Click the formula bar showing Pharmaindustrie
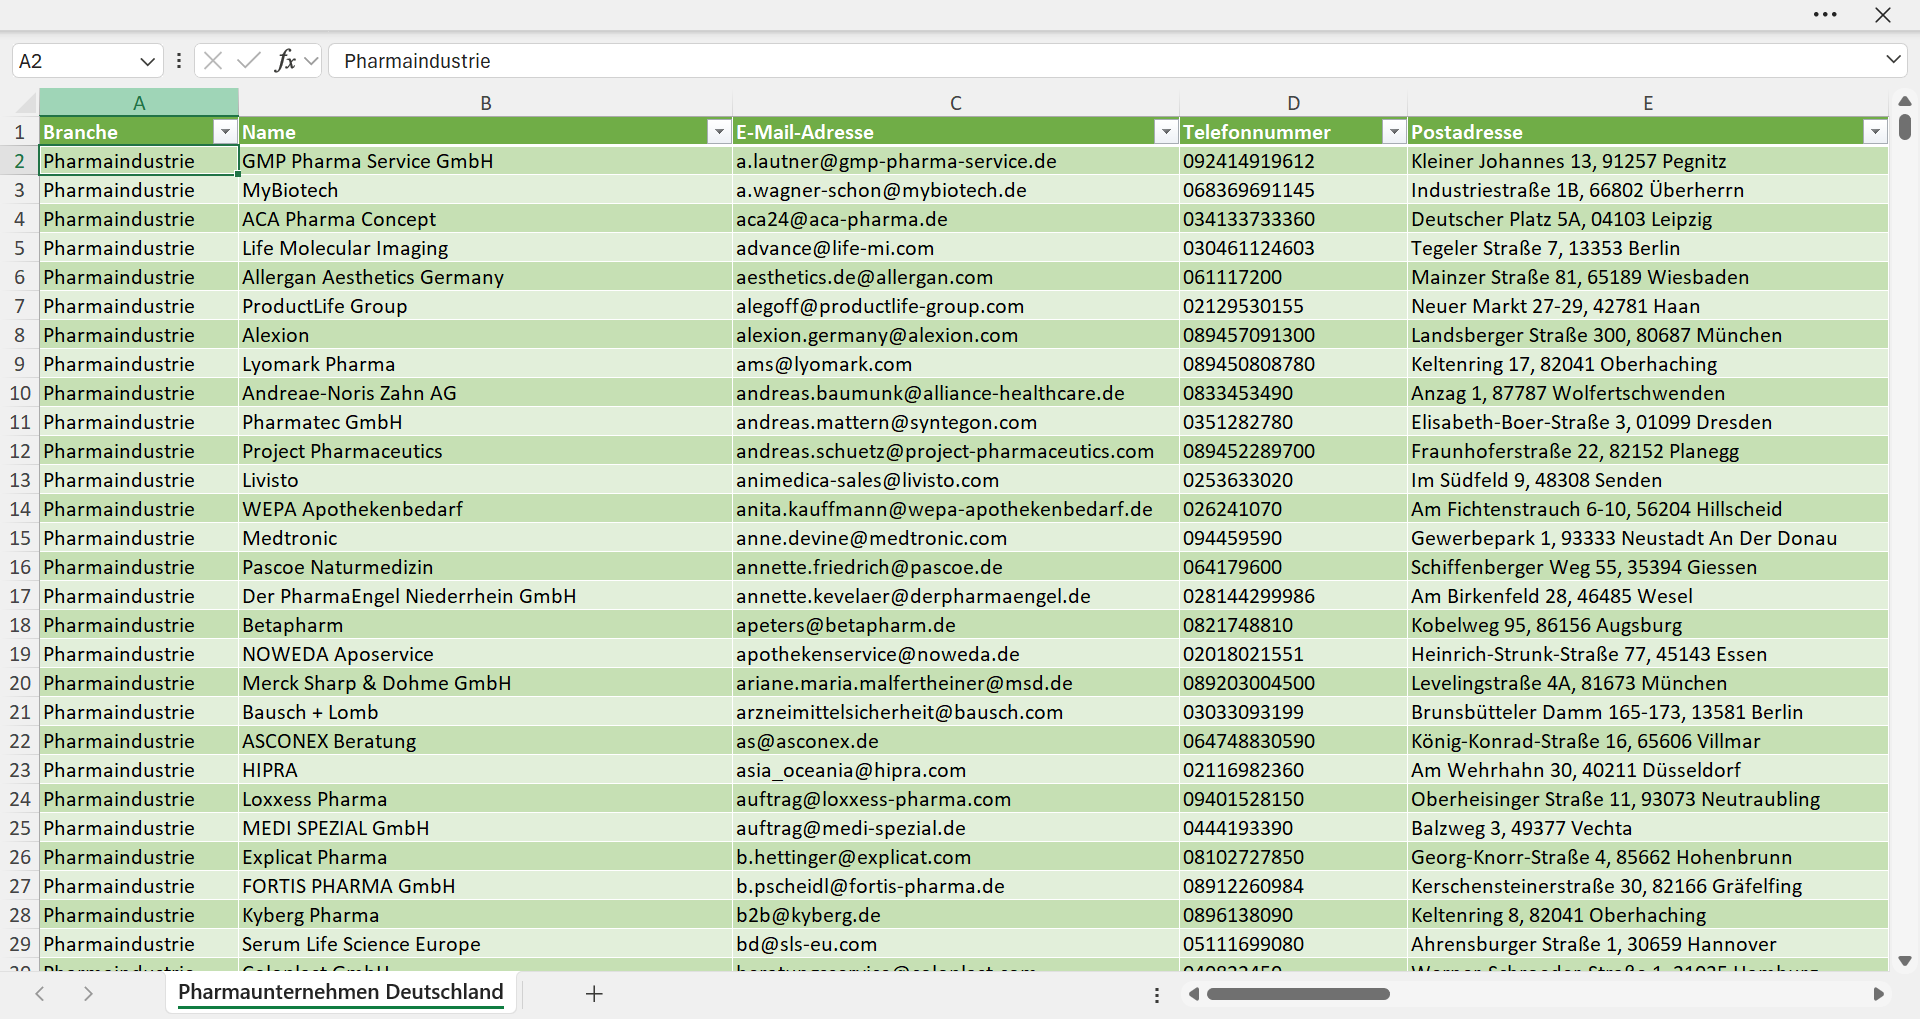The image size is (1920, 1019). tap(1105, 61)
